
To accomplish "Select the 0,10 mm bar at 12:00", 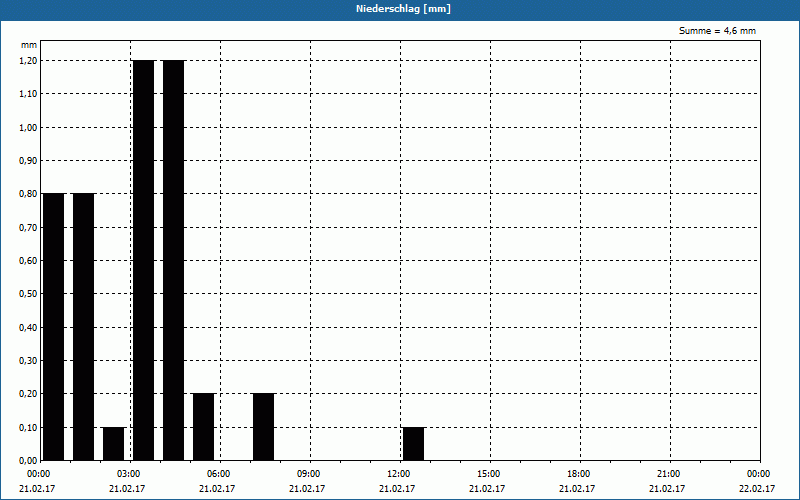I will click(x=413, y=444).
